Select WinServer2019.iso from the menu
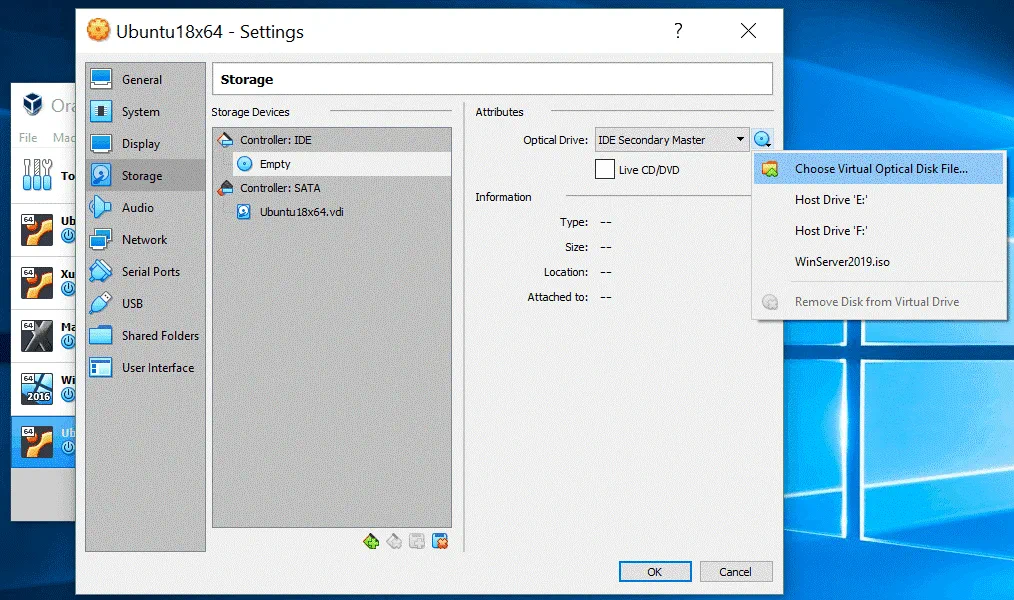The width and height of the screenshot is (1014, 600). pos(842,262)
